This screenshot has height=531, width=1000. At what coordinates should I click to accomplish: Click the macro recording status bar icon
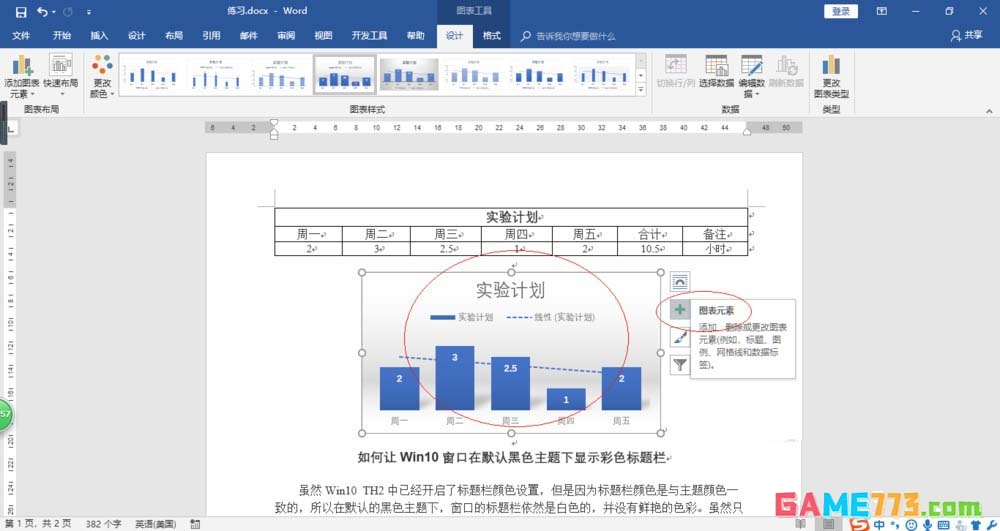(195, 524)
